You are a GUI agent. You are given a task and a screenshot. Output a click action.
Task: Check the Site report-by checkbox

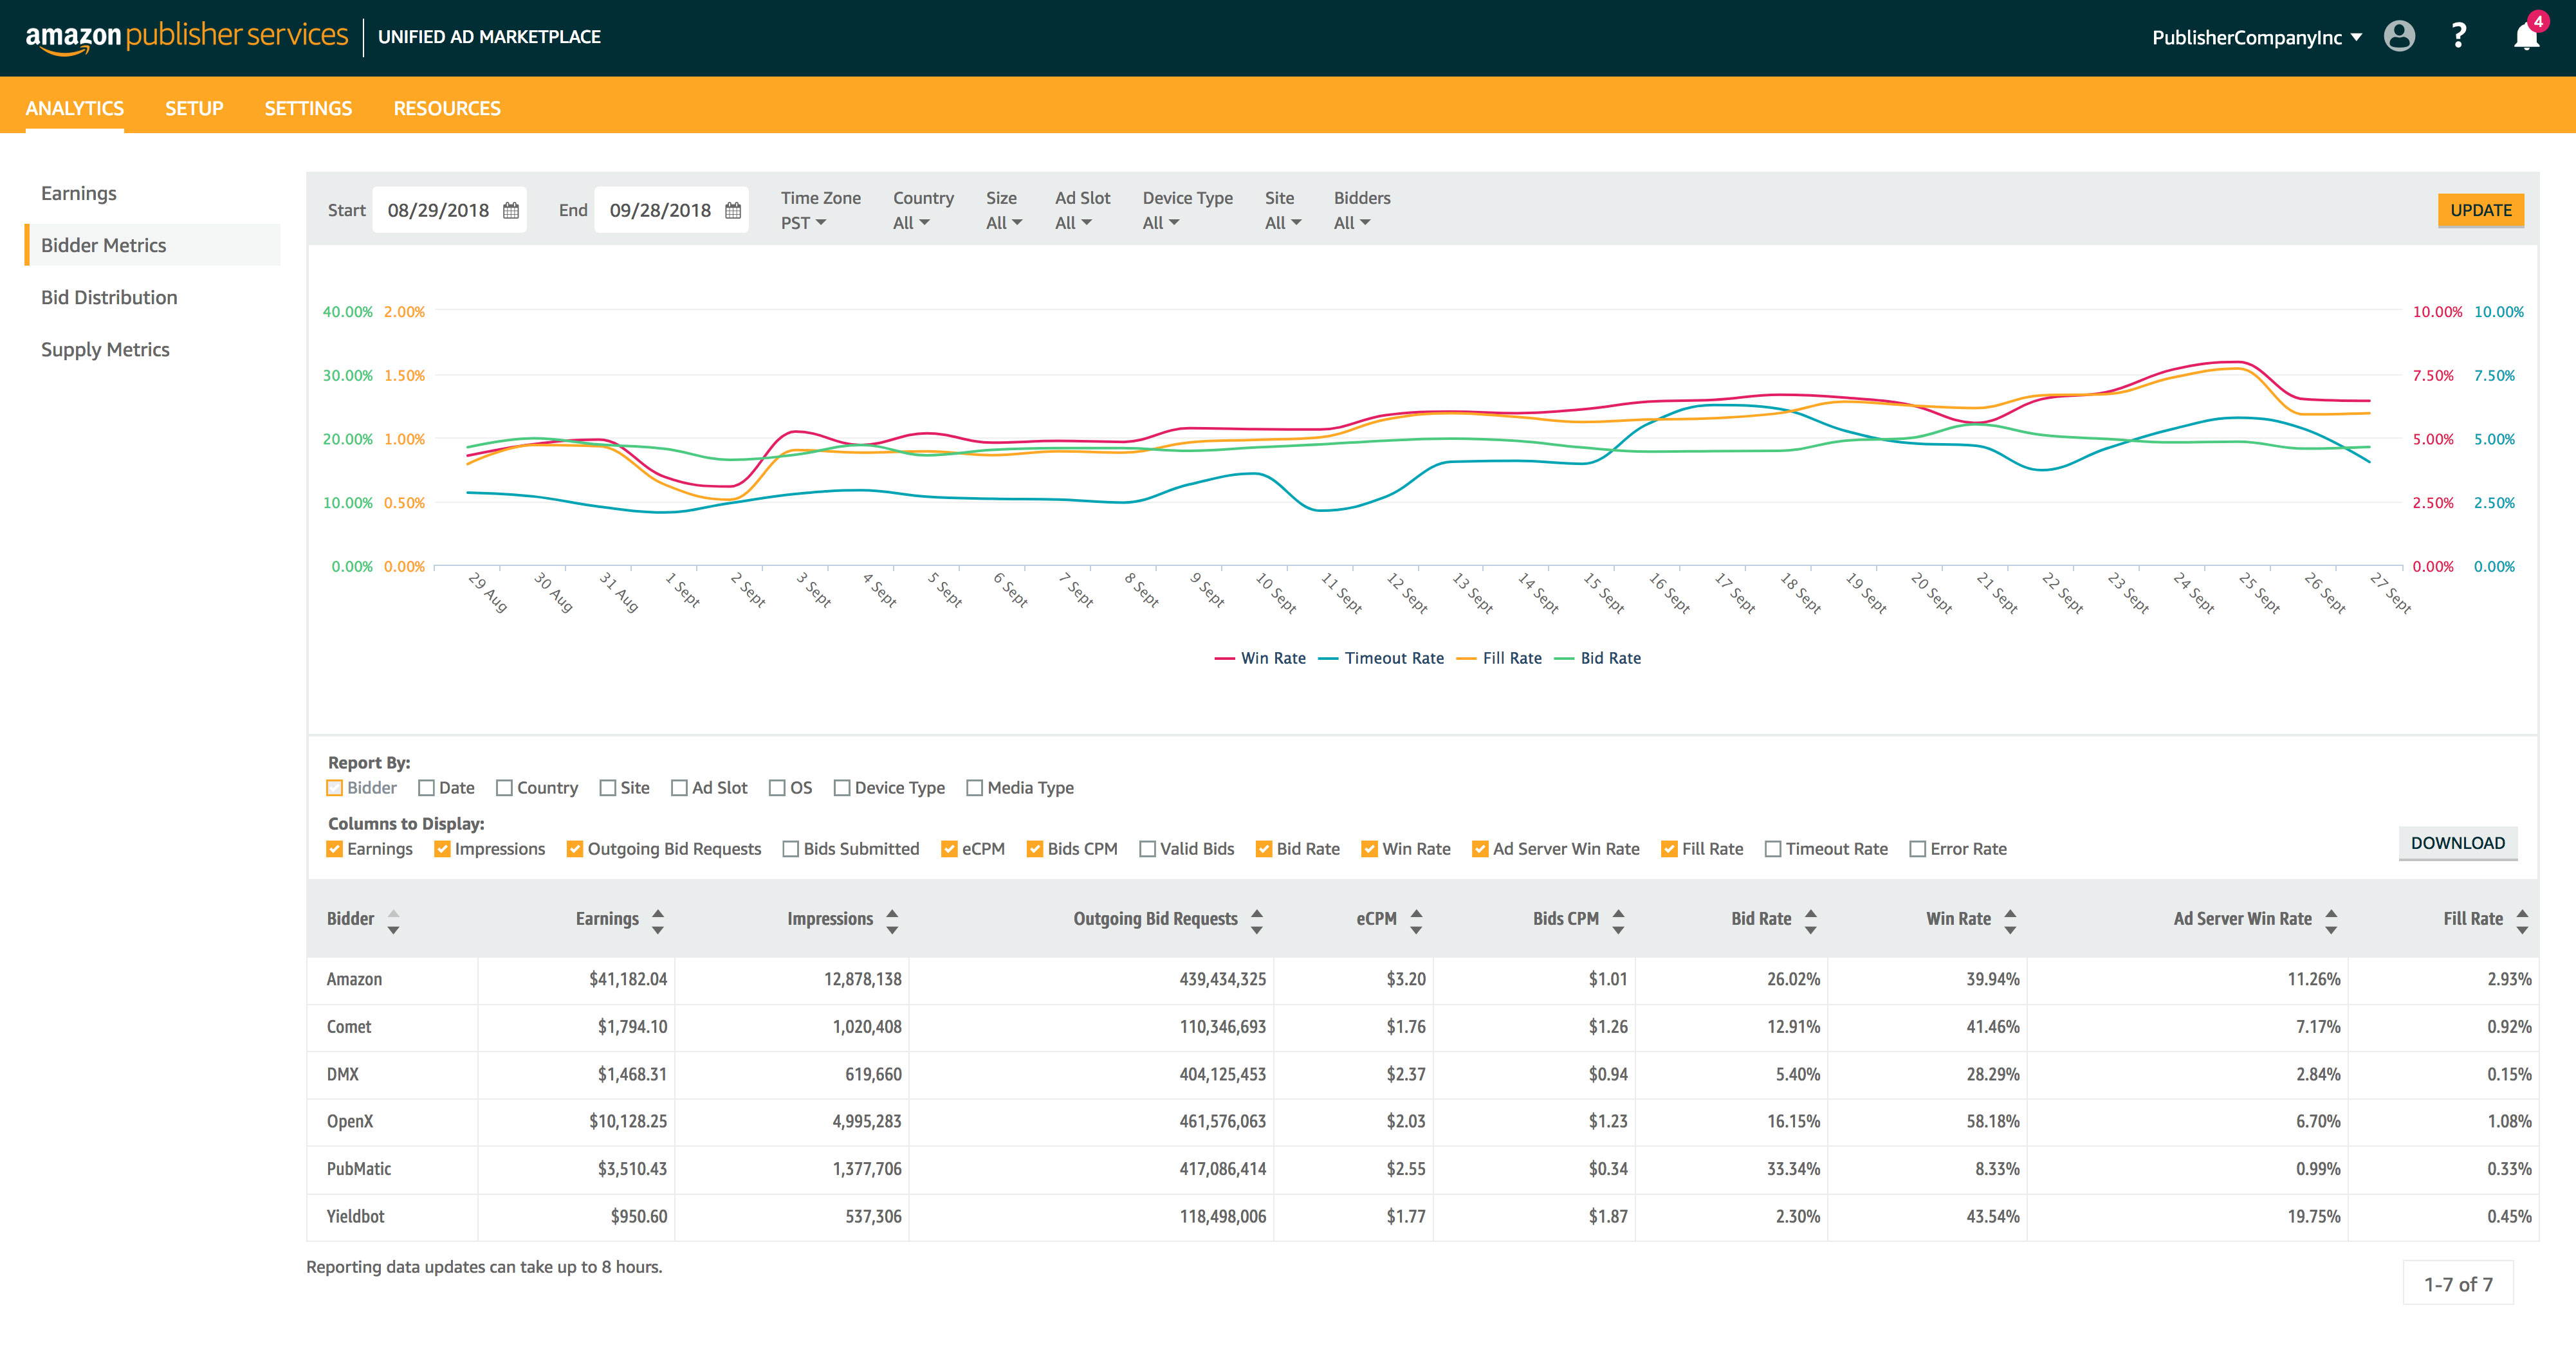608,788
